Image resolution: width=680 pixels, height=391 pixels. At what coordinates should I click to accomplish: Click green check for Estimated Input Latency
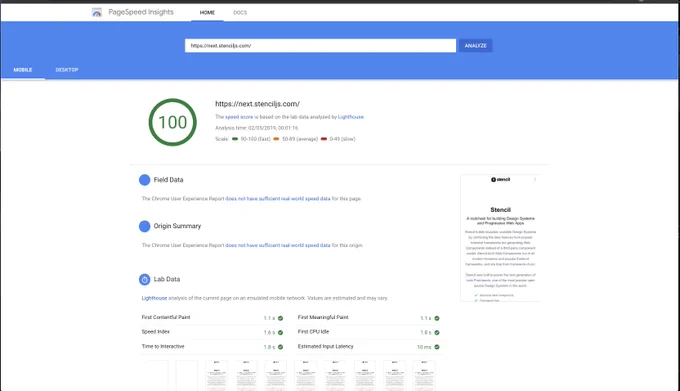[x=437, y=347]
